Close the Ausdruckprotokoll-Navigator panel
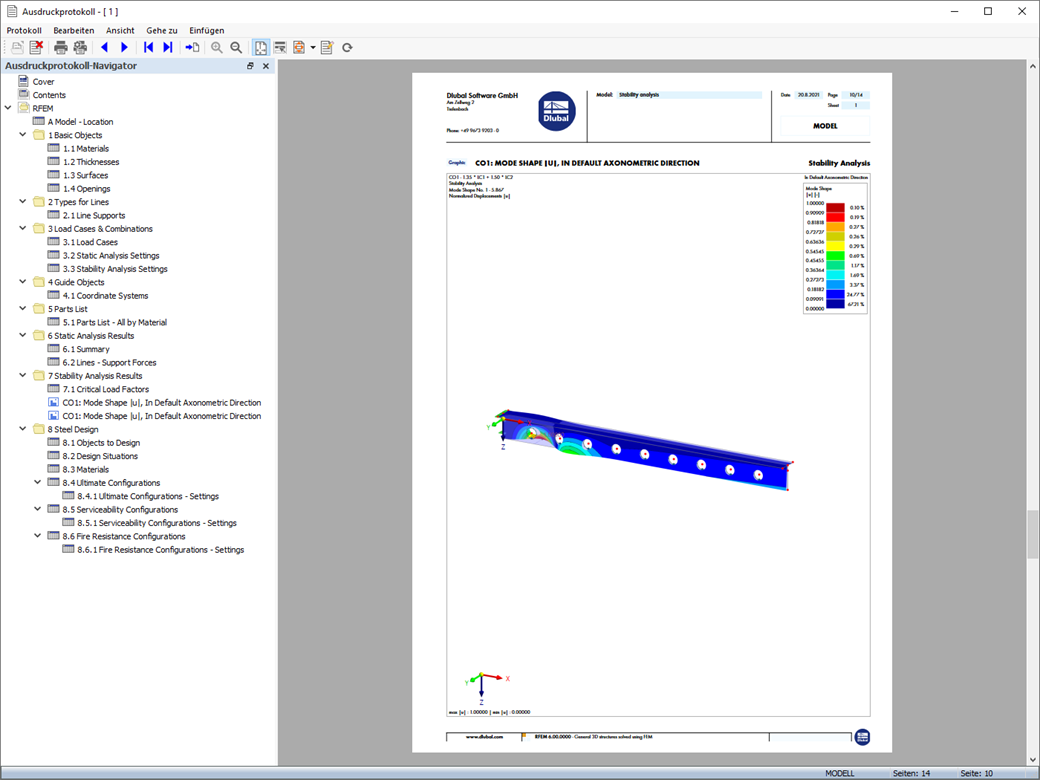 266,66
